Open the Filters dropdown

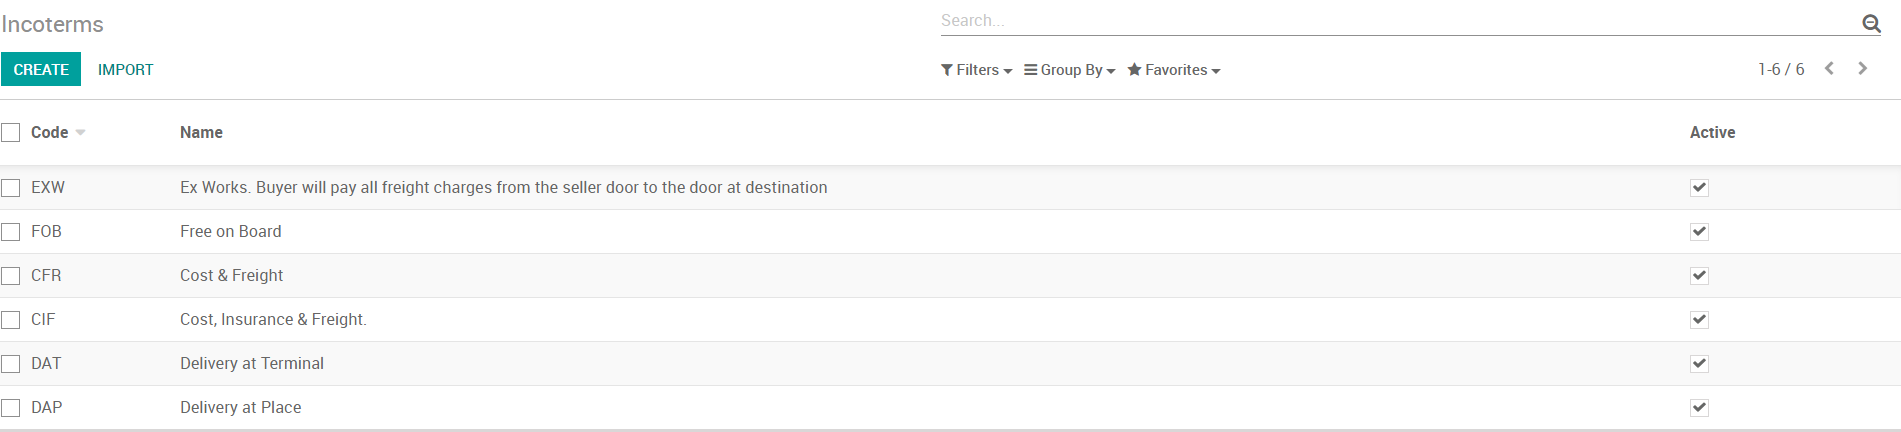tap(976, 70)
